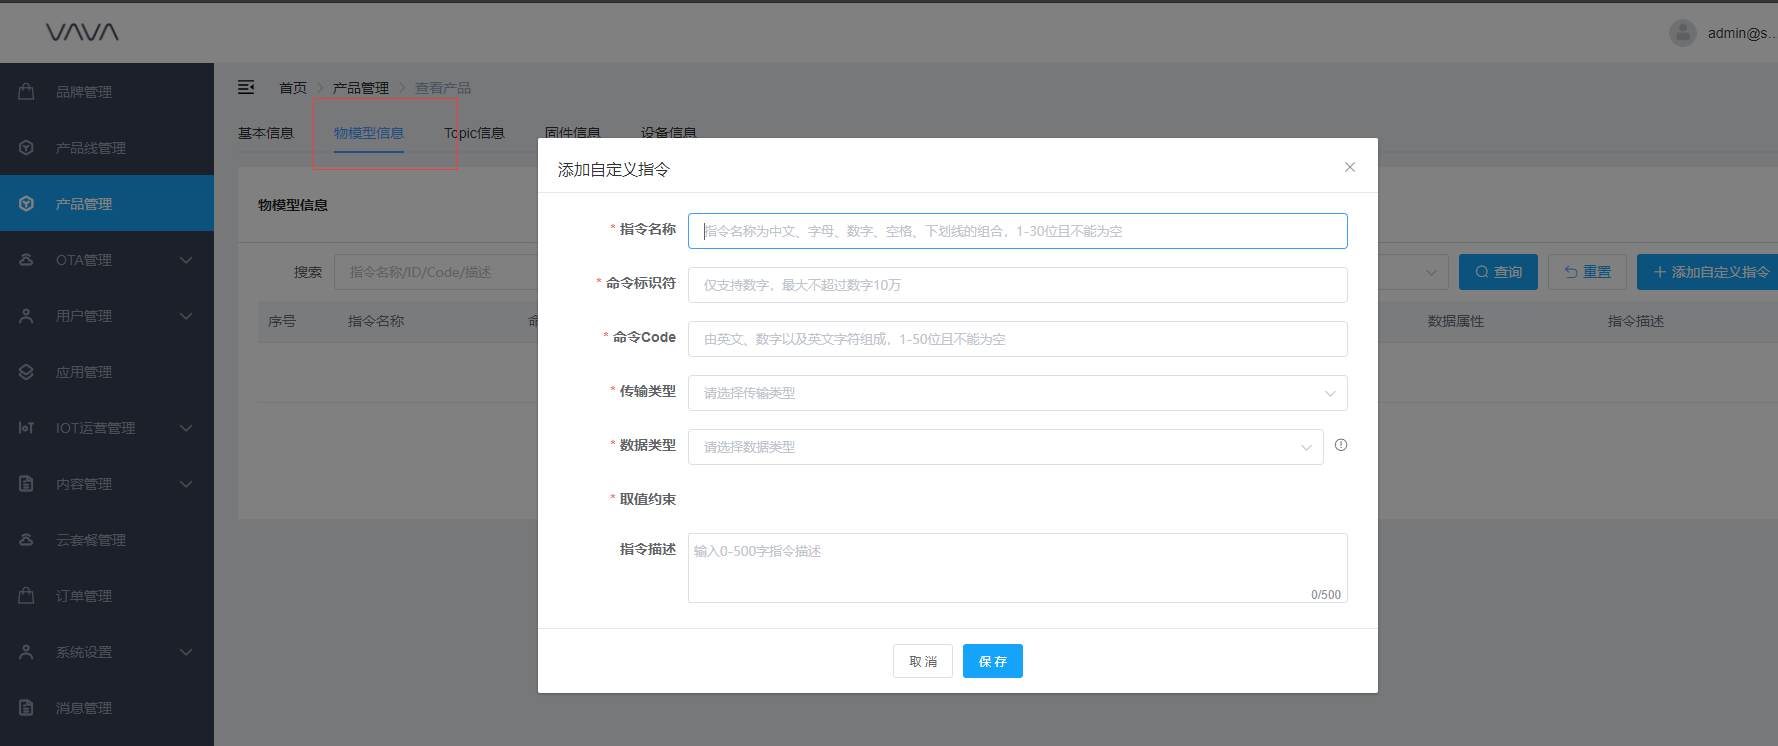Viewport: 1778px width, 746px height.
Task: Click the 保存 button
Action: click(x=993, y=661)
